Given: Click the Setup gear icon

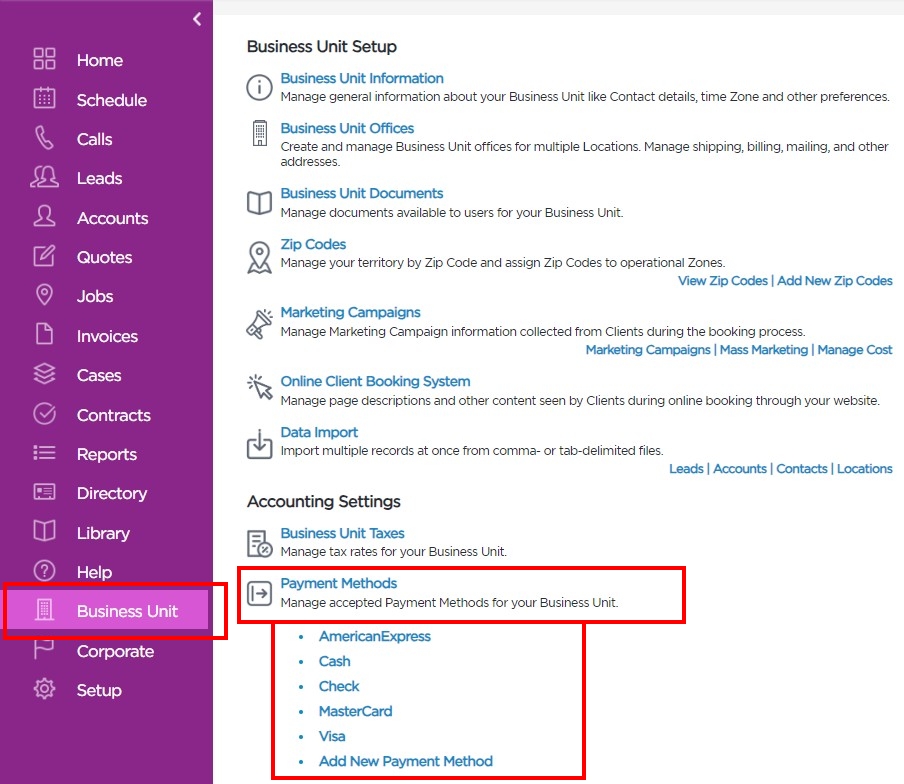Looking at the screenshot, I should [x=44, y=689].
